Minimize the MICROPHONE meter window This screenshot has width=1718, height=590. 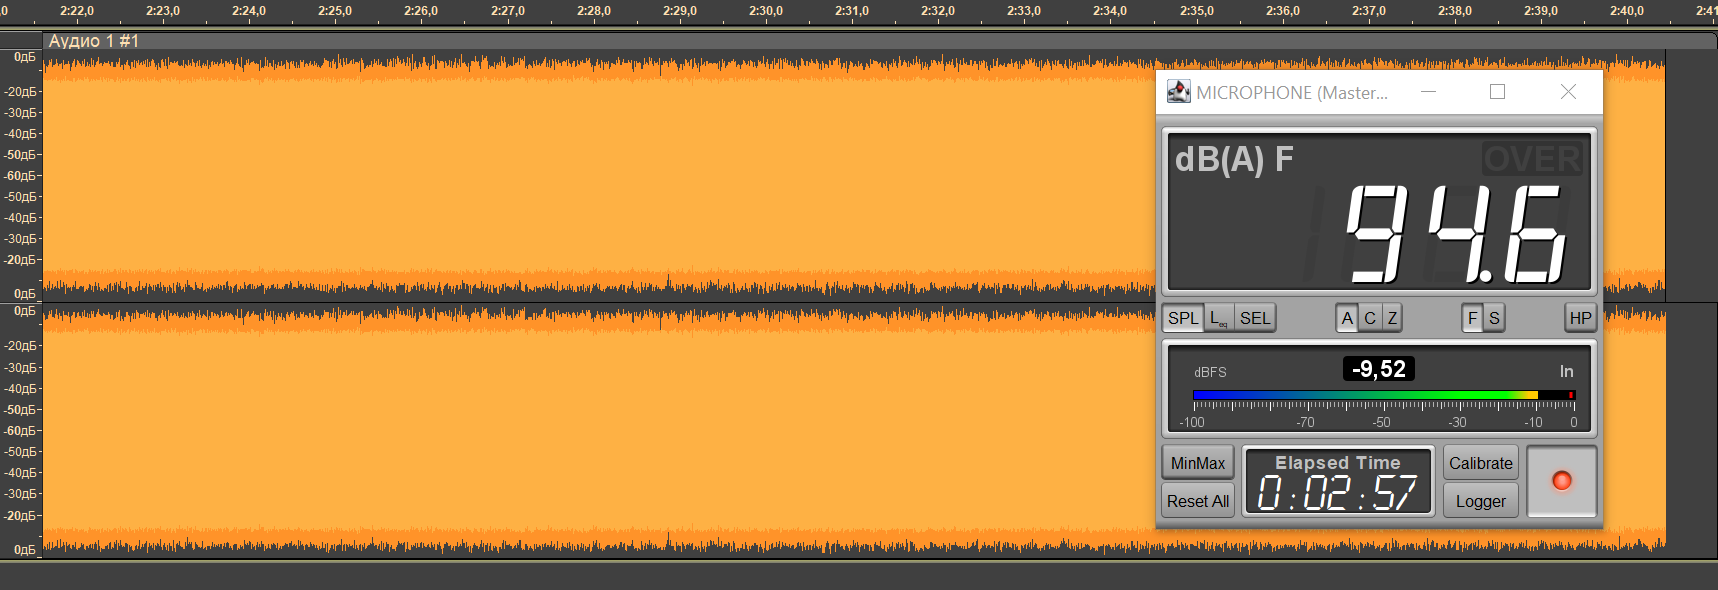pos(1429,92)
